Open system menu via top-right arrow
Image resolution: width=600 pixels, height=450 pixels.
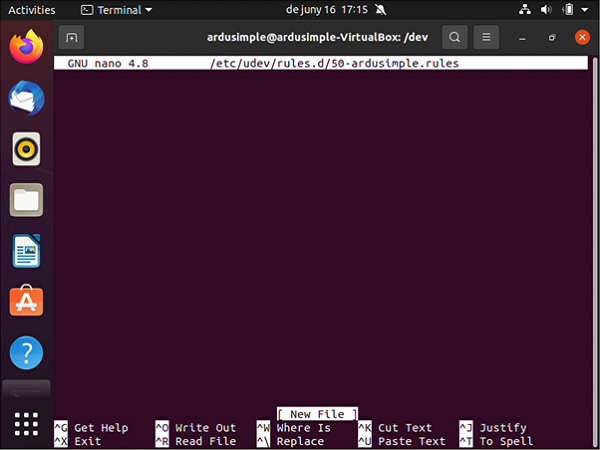587,10
